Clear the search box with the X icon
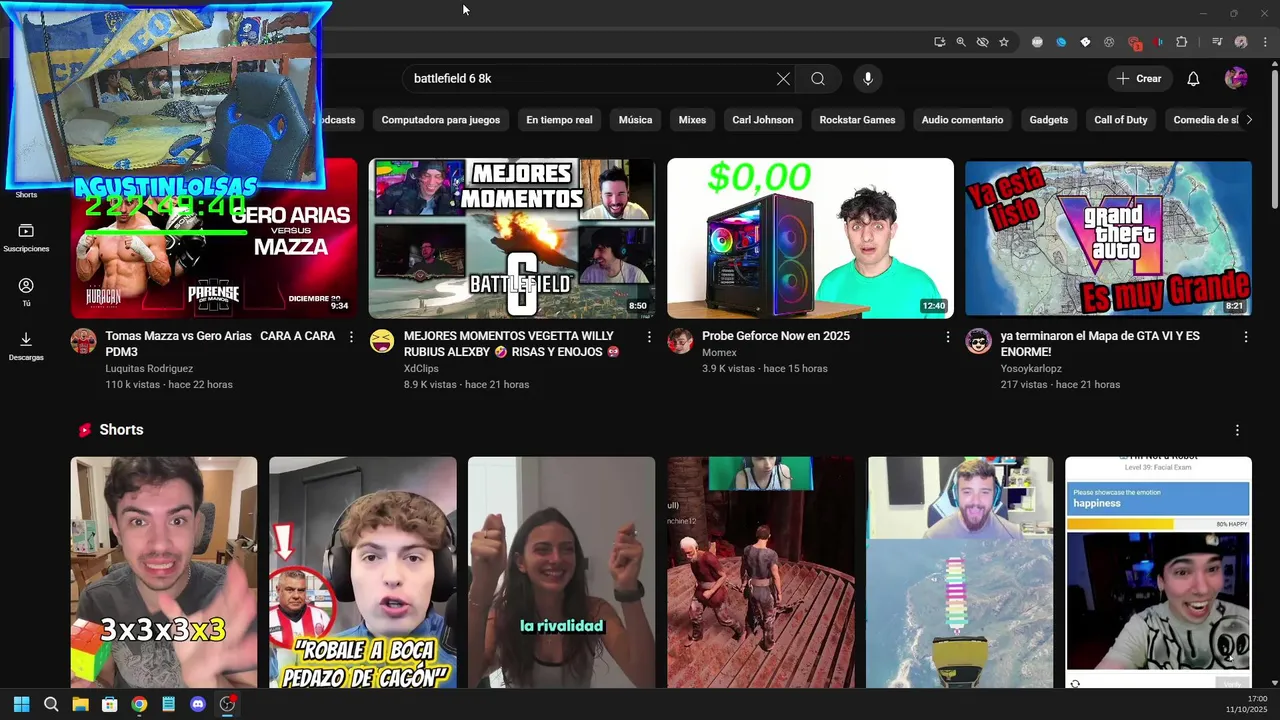1280x720 pixels. [x=783, y=79]
